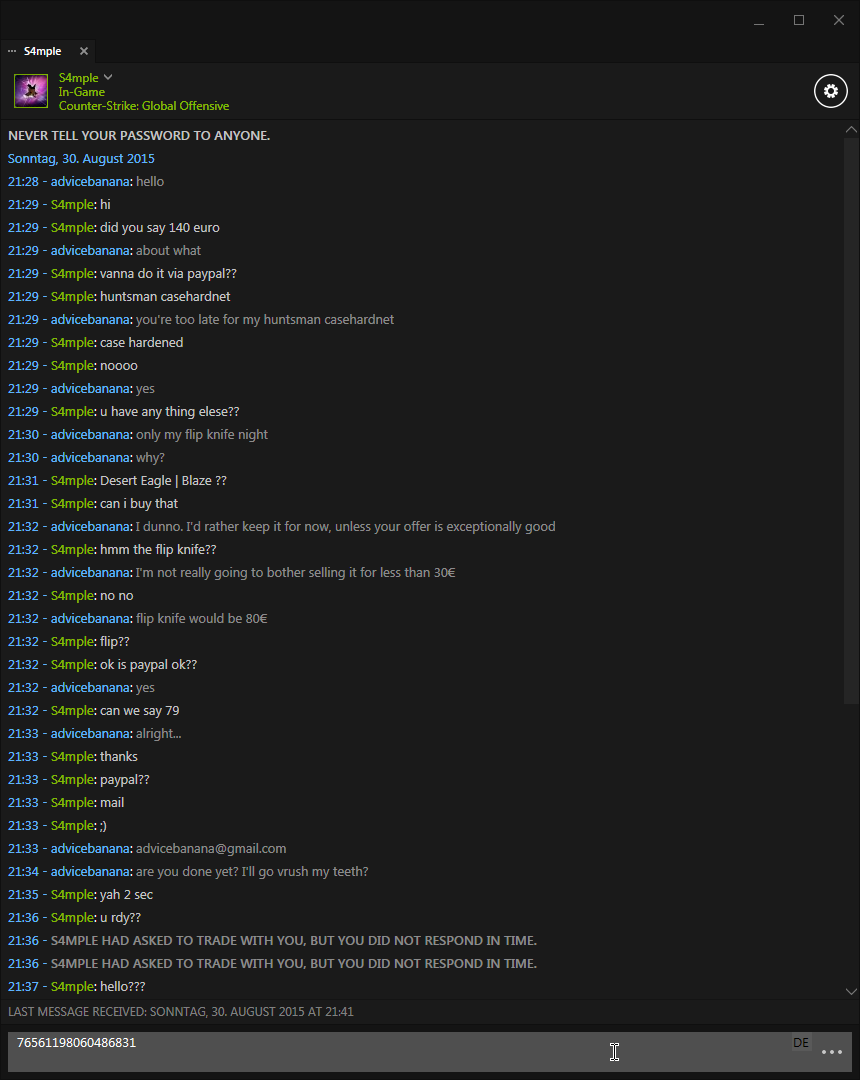Open chat settings gear icon
860x1080 pixels.
pyautogui.click(x=830, y=91)
